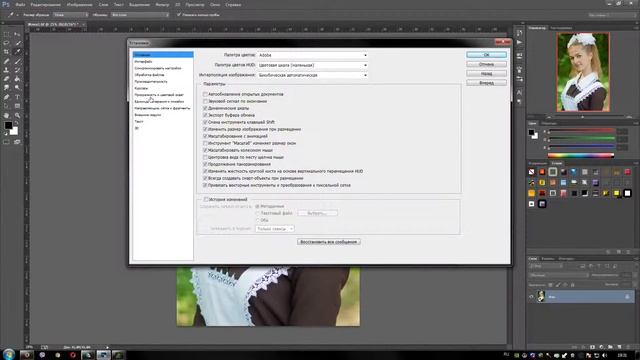Screen dimensions: 640x360
Task: Open the Paragraph panel icon
Action: 519,101
